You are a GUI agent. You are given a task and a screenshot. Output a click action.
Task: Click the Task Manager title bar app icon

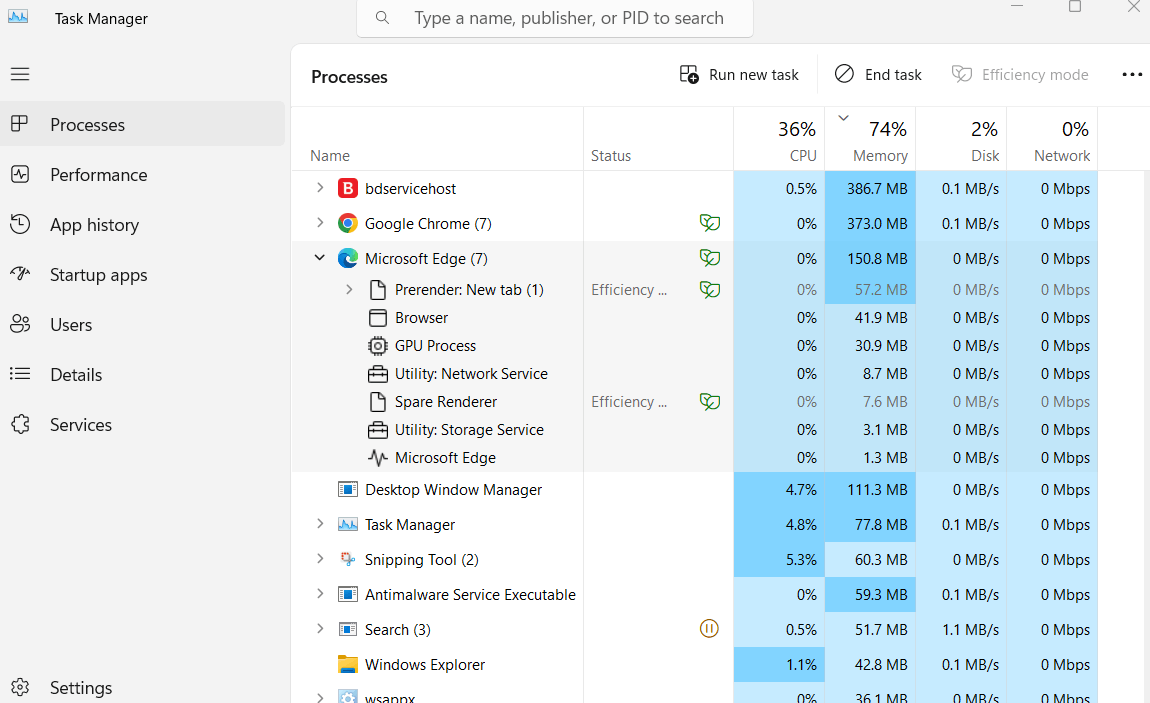[18, 18]
